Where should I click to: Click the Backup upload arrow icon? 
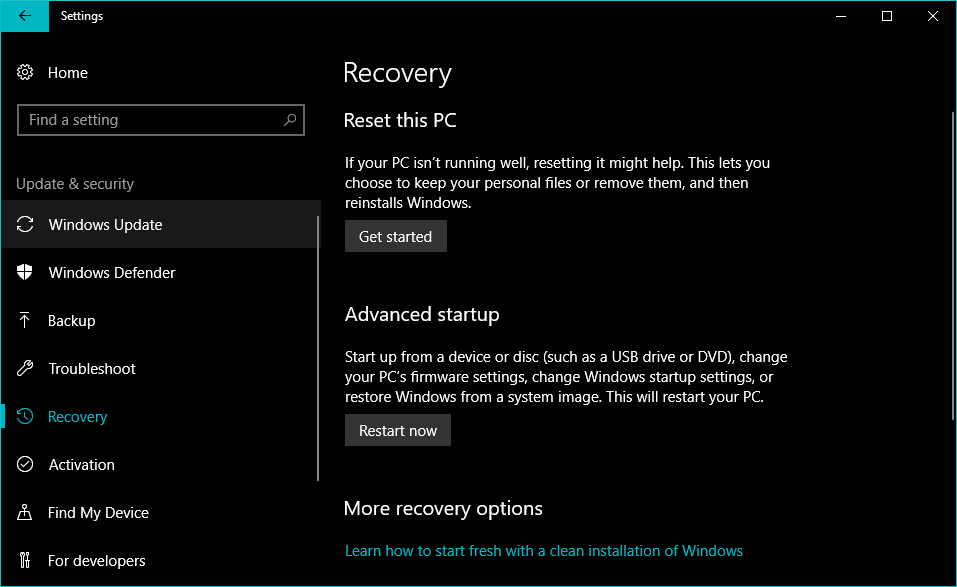click(x=26, y=321)
